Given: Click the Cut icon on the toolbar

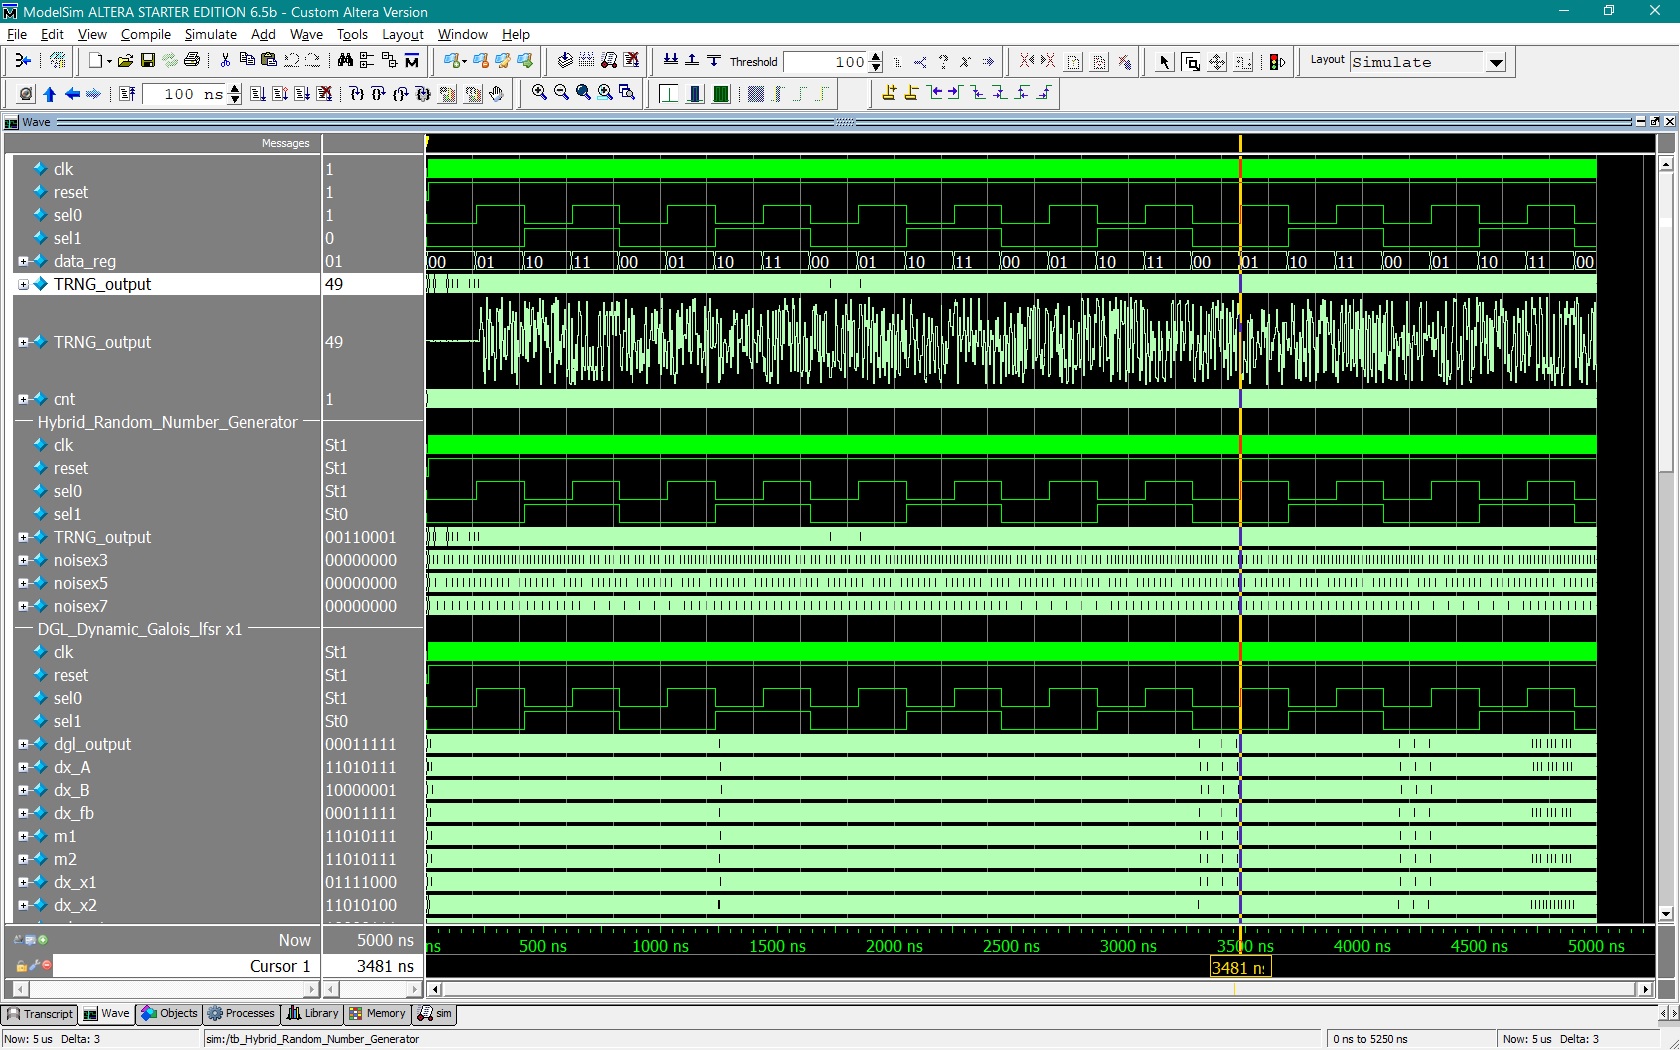Looking at the screenshot, I should pos(225,61).
